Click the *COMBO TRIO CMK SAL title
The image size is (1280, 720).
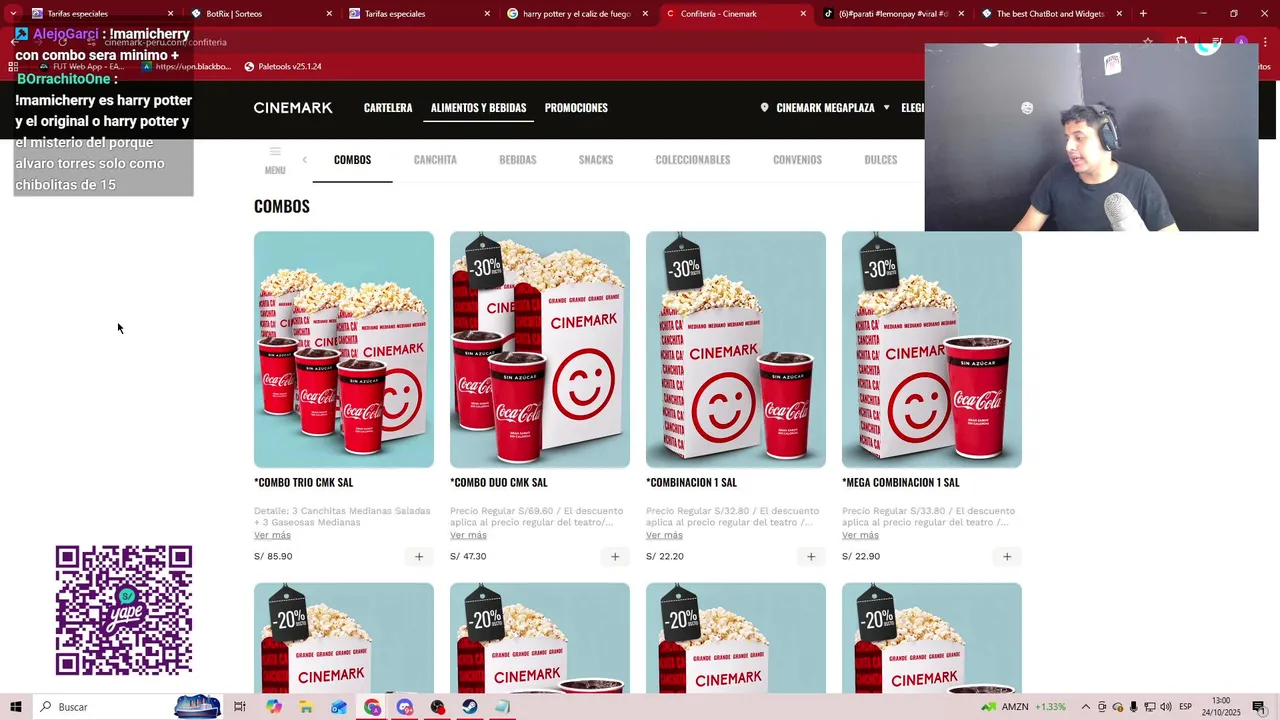click(304, 483)
